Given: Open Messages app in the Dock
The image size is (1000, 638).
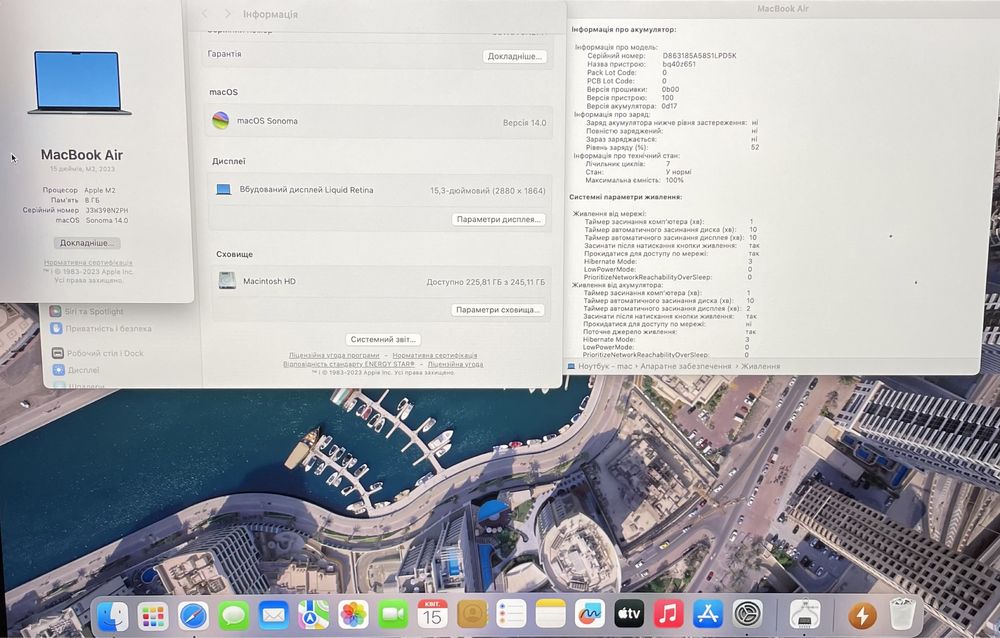Looking at the screenshot, I should click(x=233, y=616).
